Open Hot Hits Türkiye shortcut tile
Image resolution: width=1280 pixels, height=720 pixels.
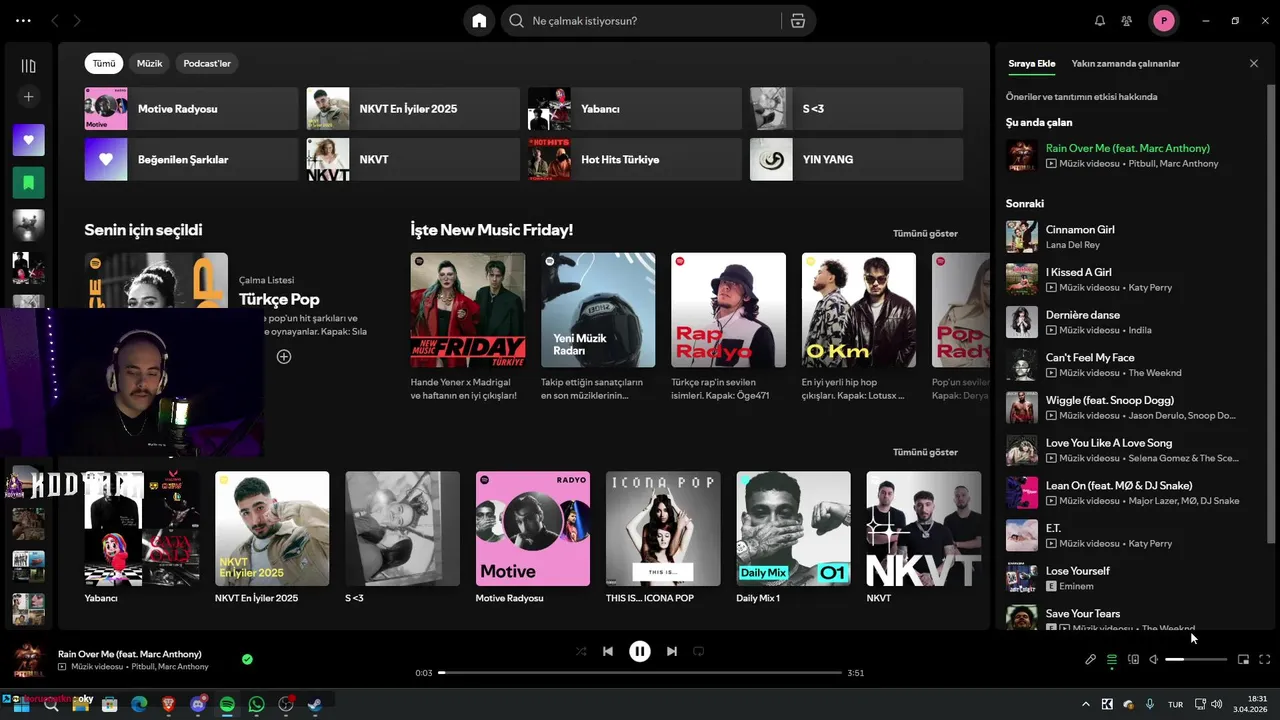[x=635, y=159]
